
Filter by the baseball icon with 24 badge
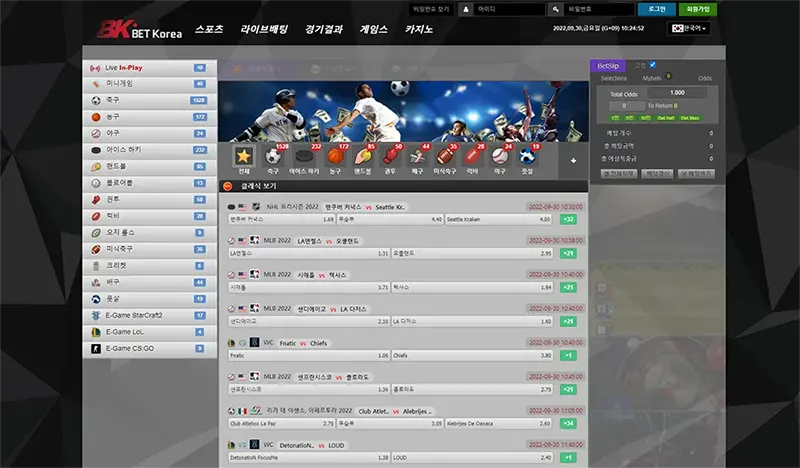tap(500, 156)
